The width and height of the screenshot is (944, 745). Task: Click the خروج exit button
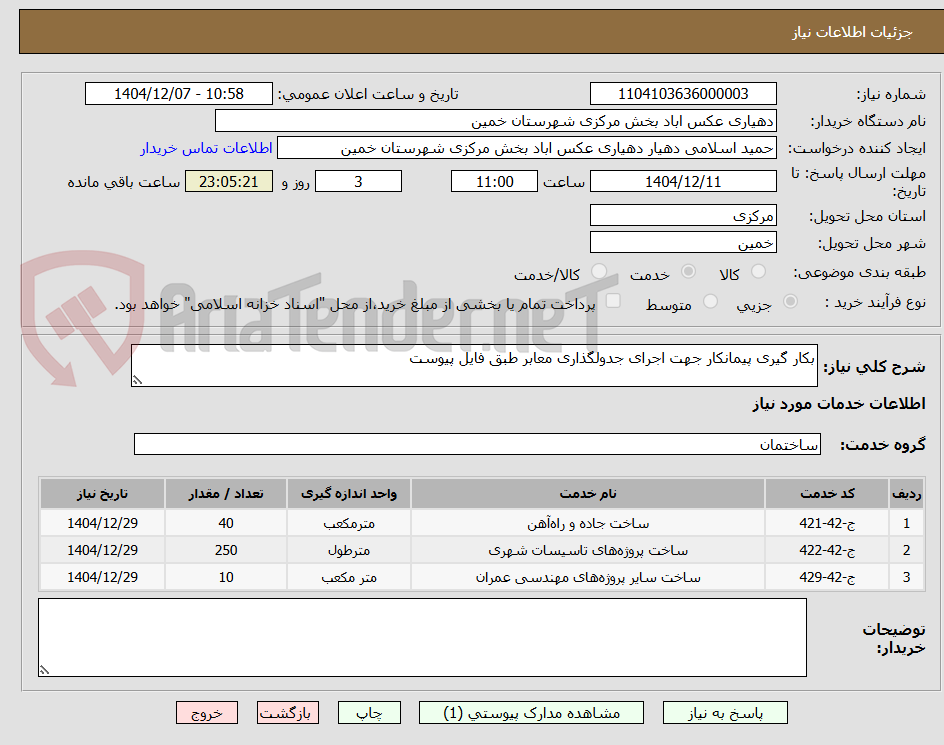point(206,713)
